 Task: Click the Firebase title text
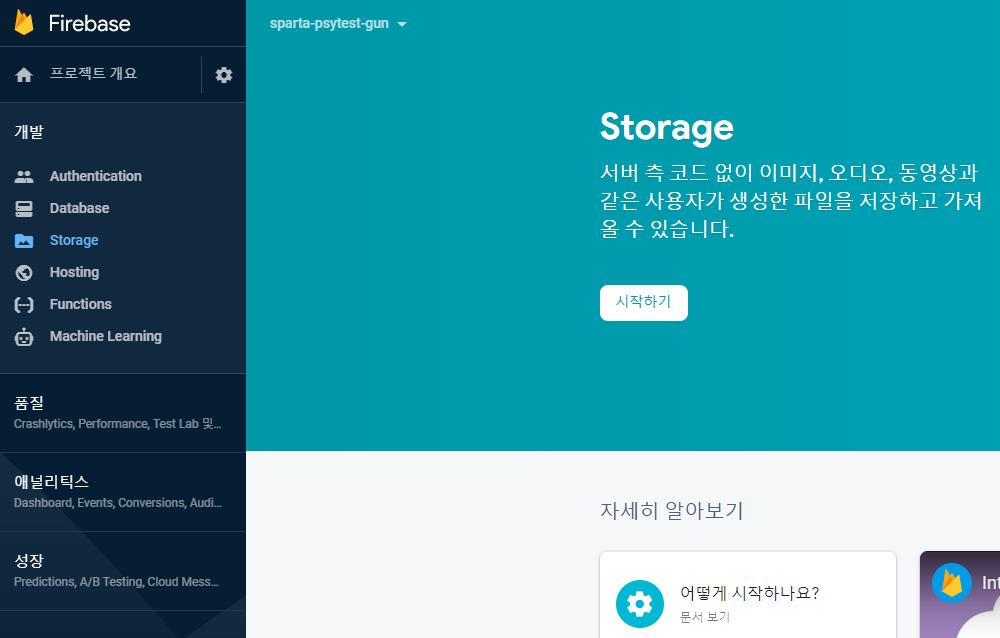89,24
